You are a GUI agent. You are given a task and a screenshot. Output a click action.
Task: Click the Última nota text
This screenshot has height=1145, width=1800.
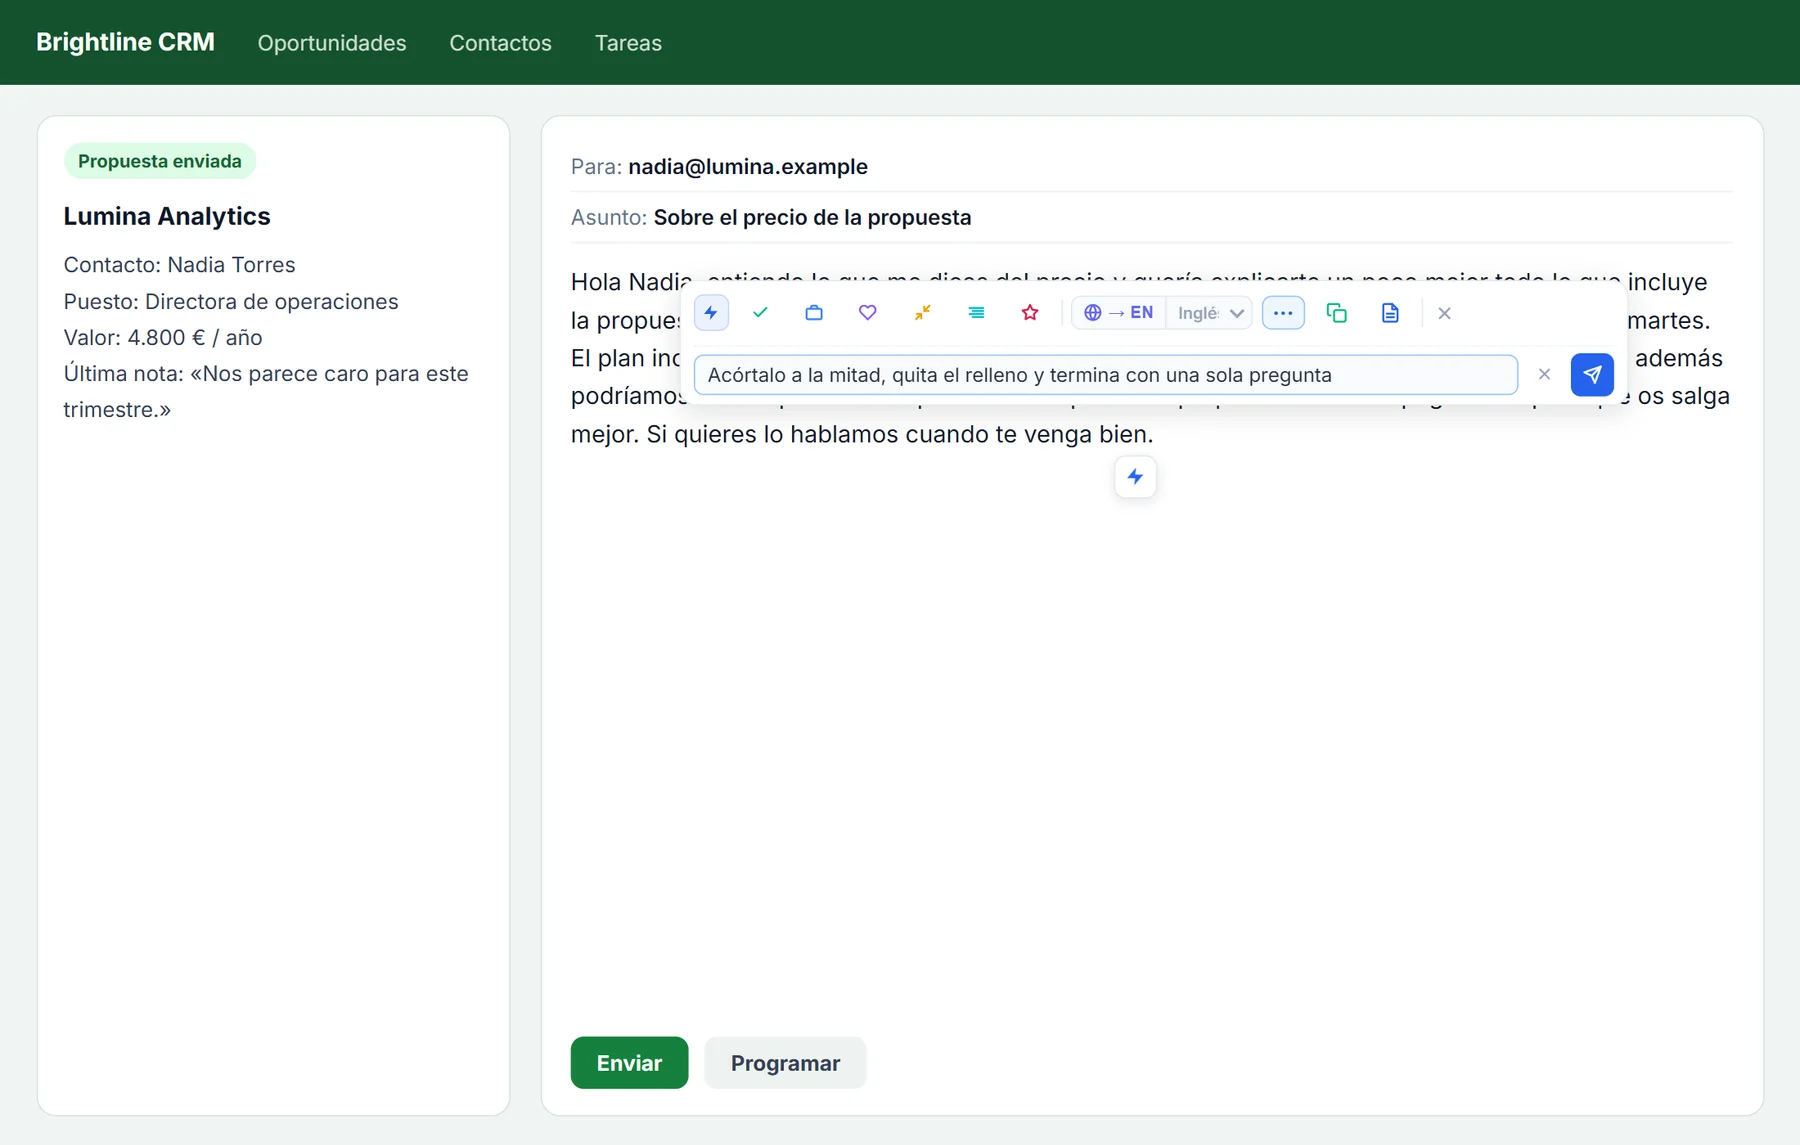(x=266, y=391)
